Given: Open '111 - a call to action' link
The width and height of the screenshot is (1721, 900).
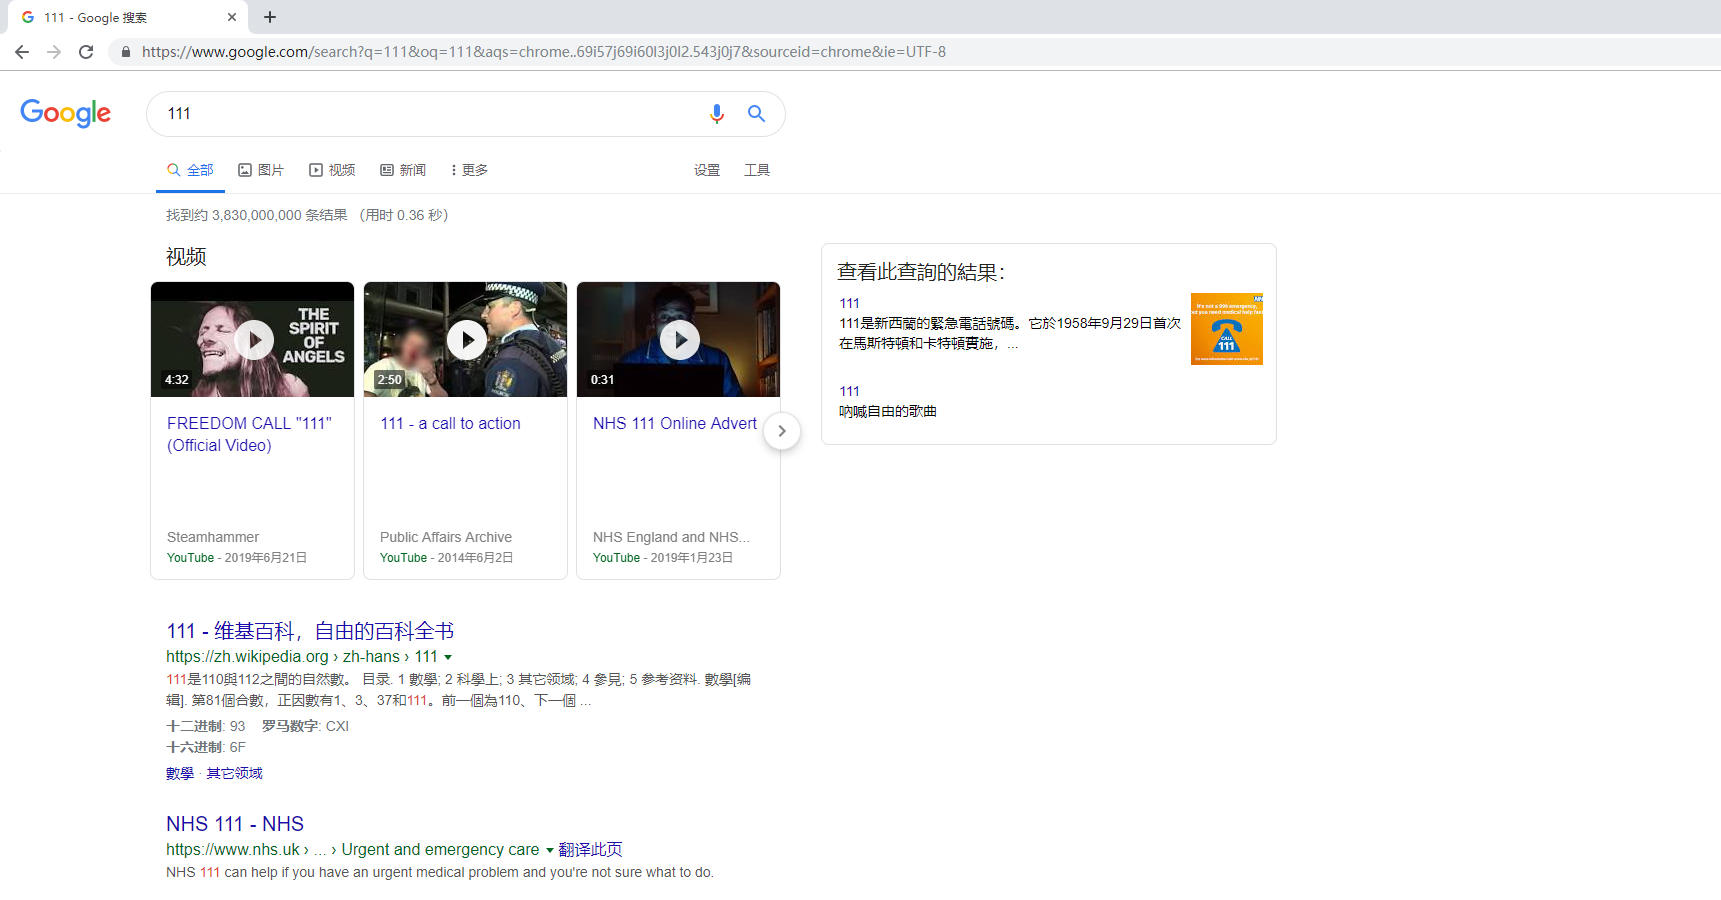Looking at the screenshot, I should pos(450,423).
